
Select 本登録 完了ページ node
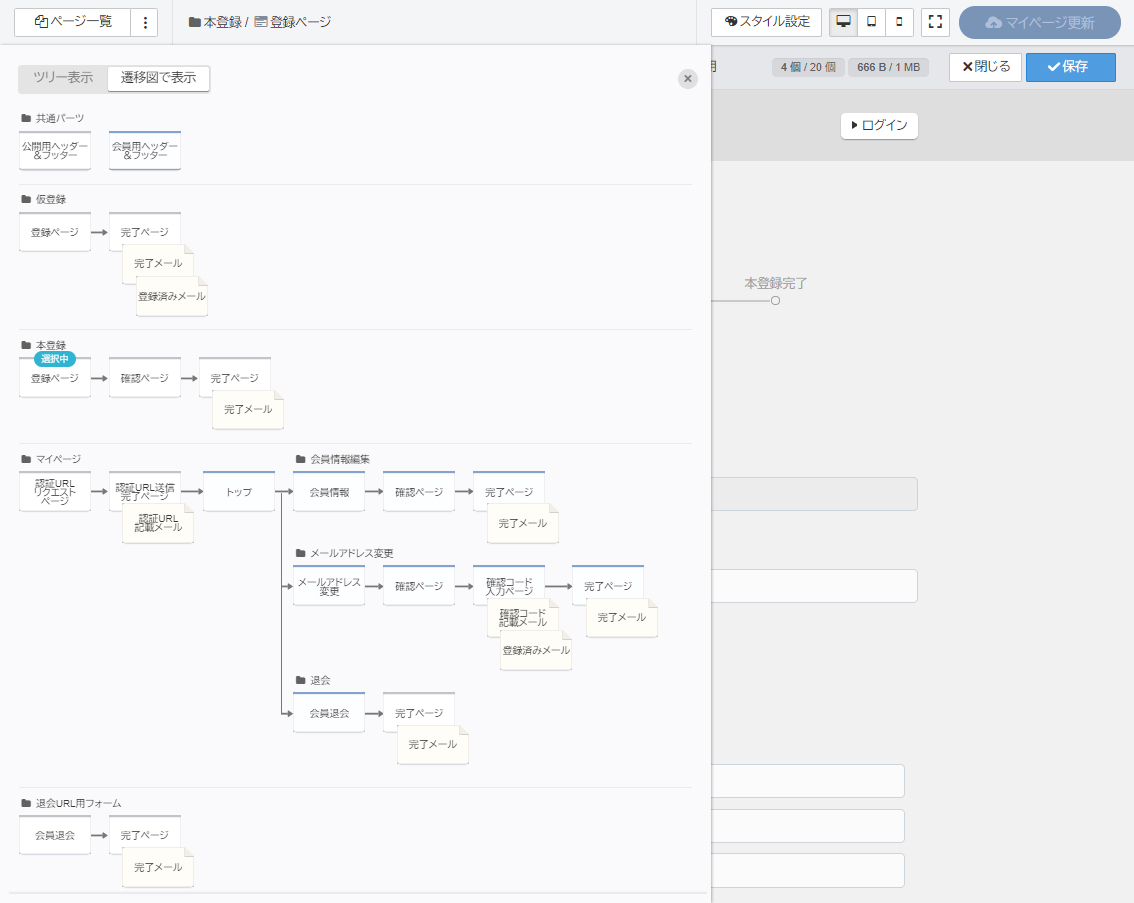click(234, 378)
